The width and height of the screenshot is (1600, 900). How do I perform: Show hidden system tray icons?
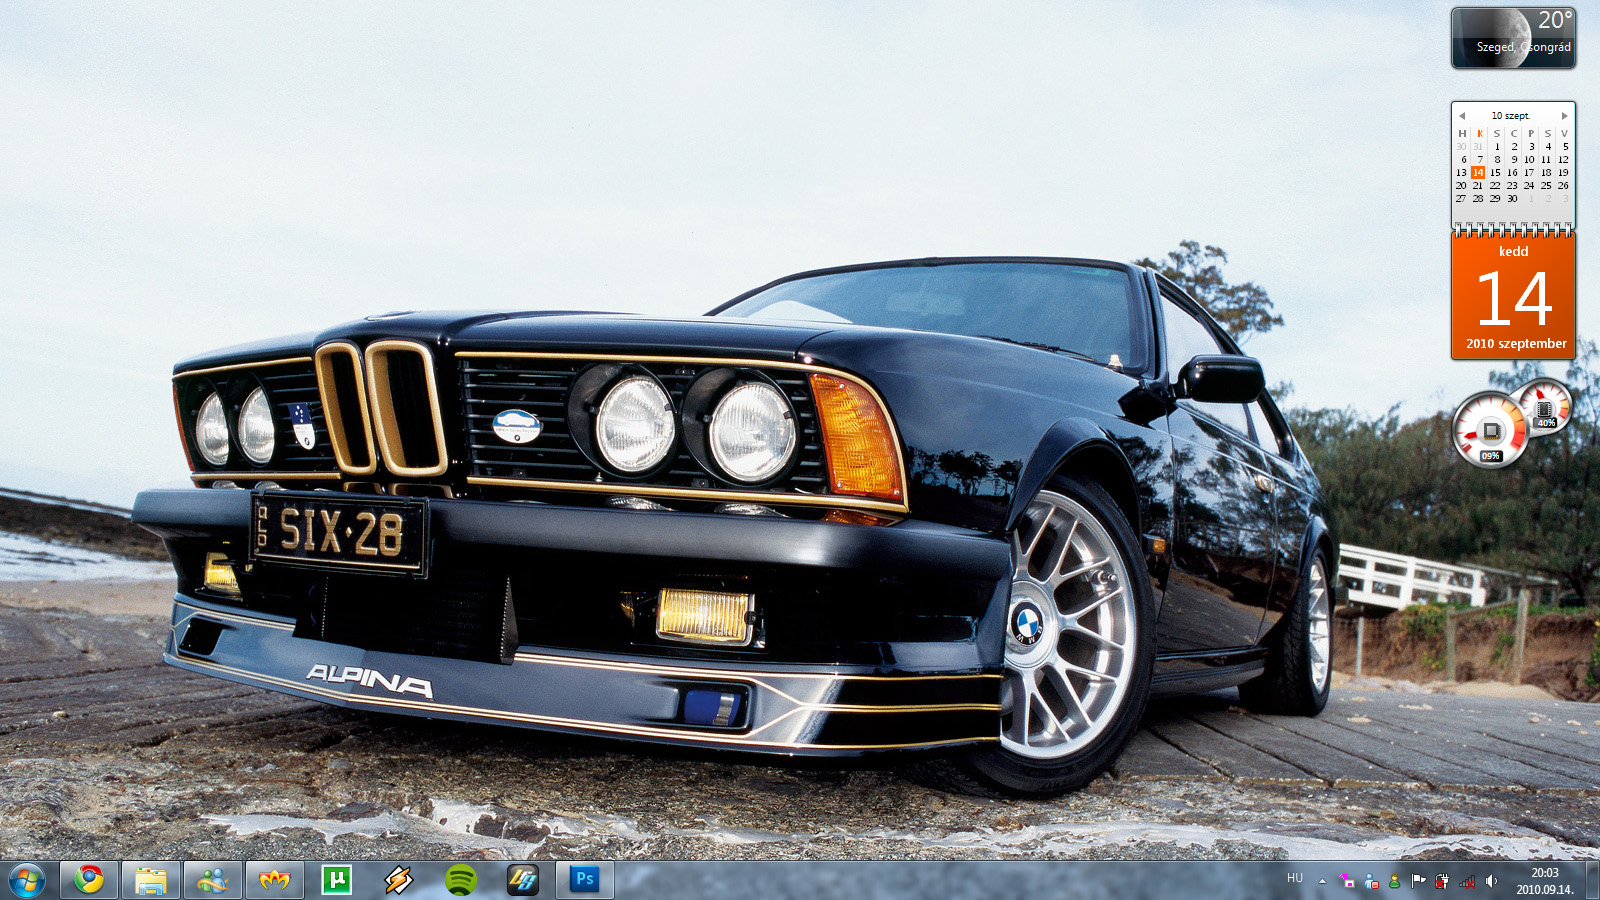[x=1322, y=881]
